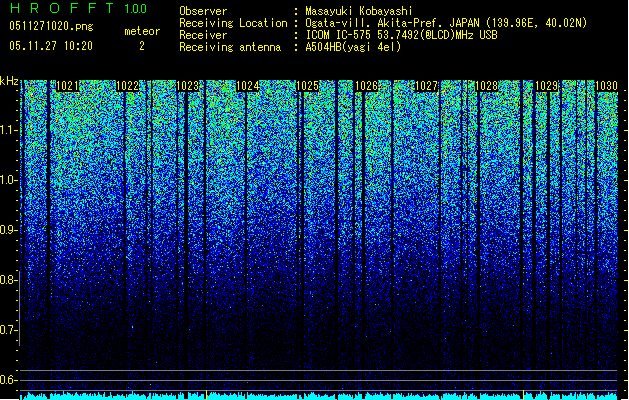The width and height of the screenshot is (629, 400).
Task: Click the A504HB(yagi 4el) antenna text
Action: 353,47
